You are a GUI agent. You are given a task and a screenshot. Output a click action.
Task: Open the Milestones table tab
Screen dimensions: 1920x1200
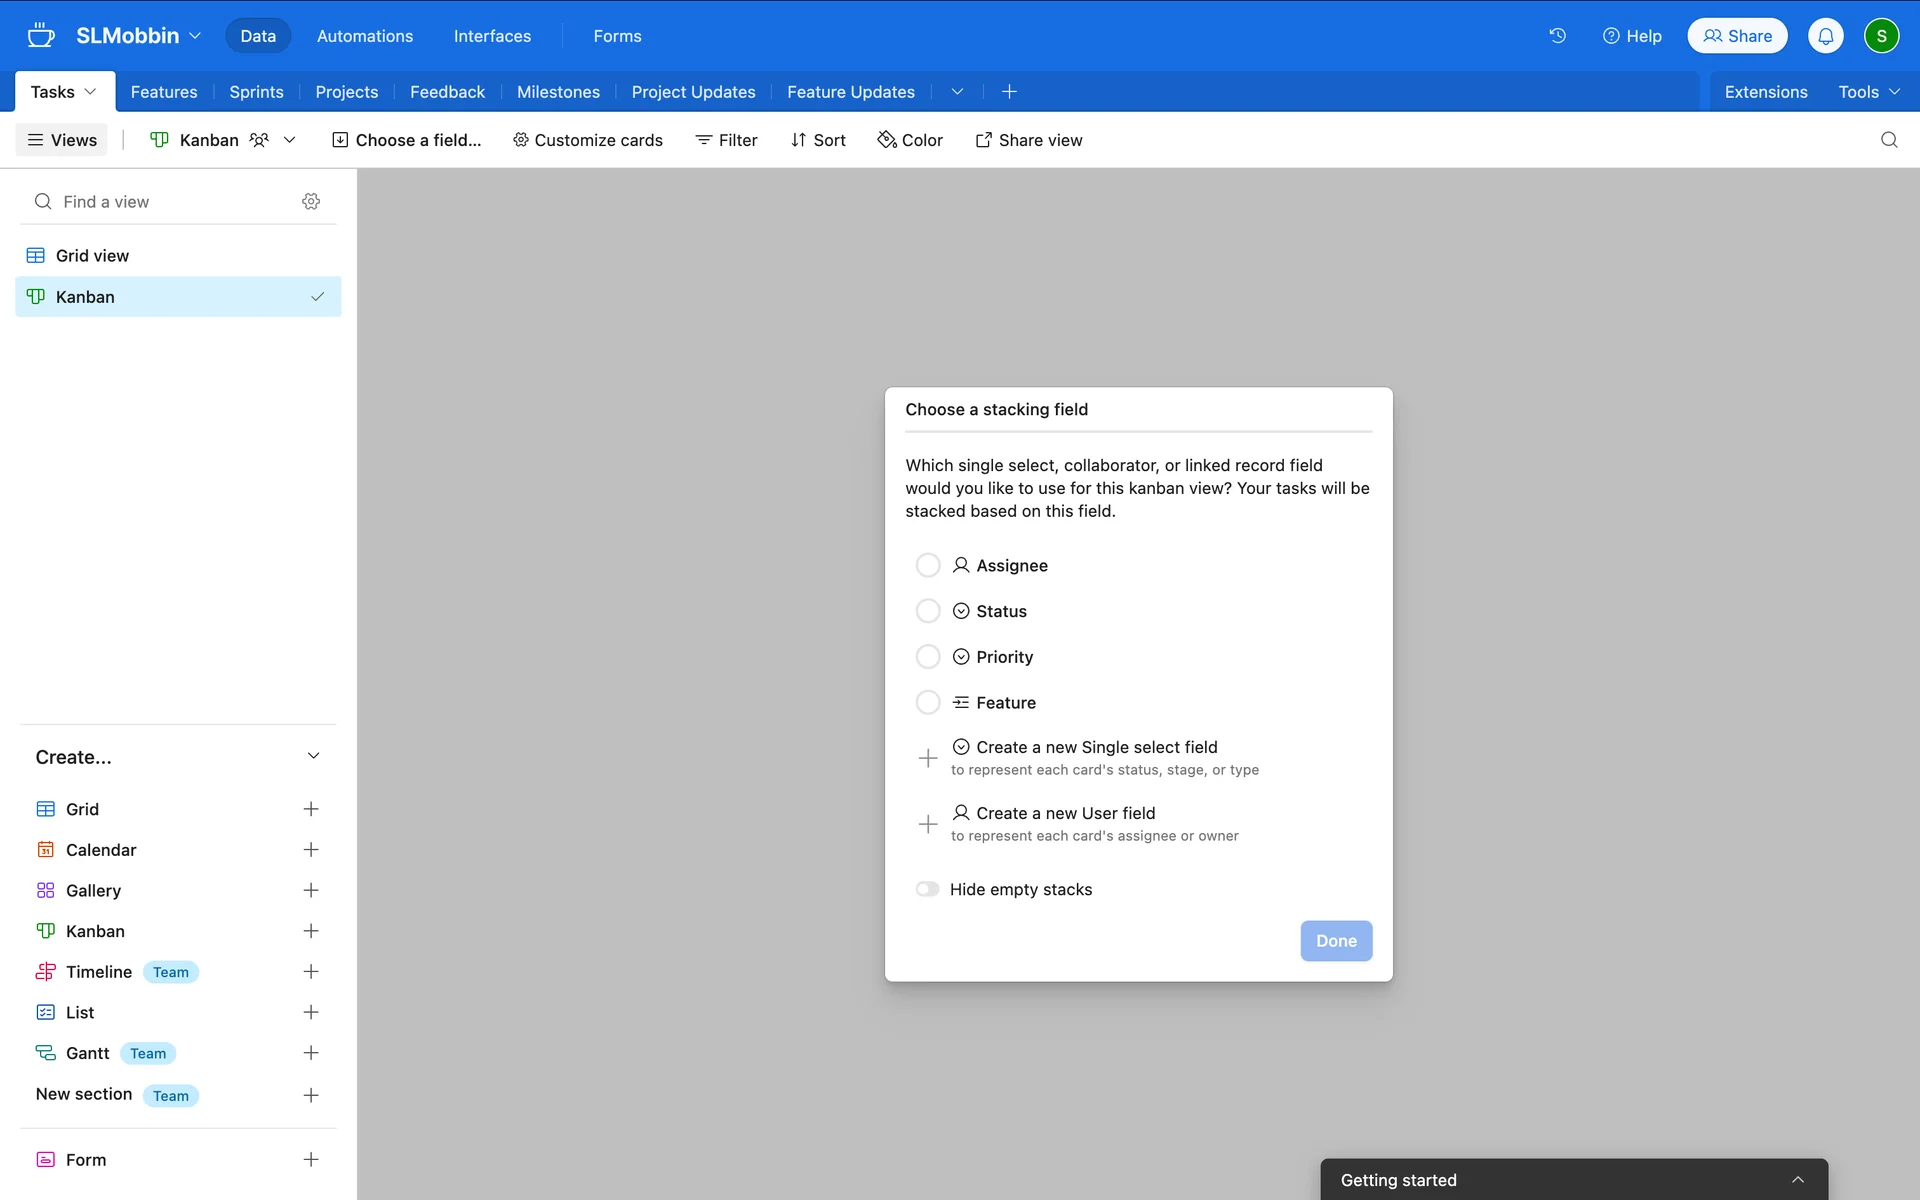pyautogui.click(x=558, y=91)
